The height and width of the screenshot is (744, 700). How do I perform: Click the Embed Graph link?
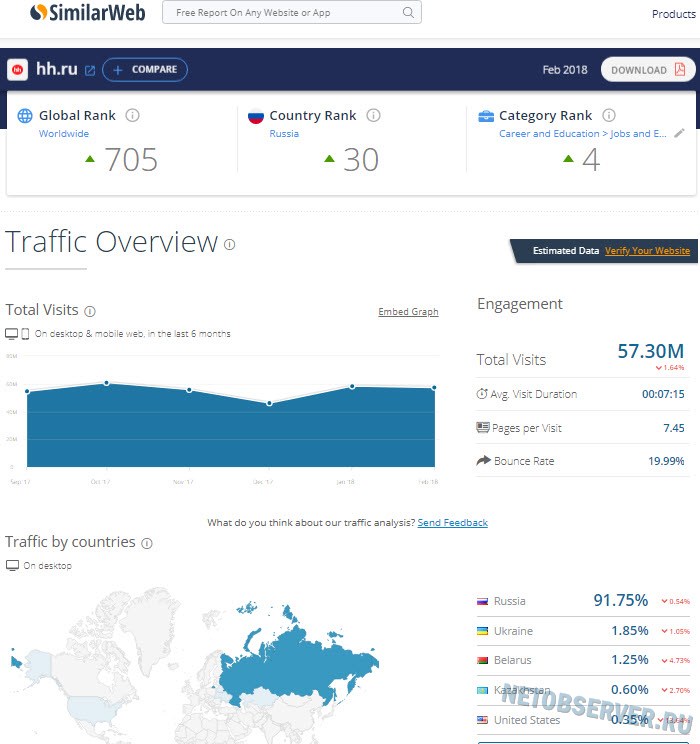tap(408, 312)
